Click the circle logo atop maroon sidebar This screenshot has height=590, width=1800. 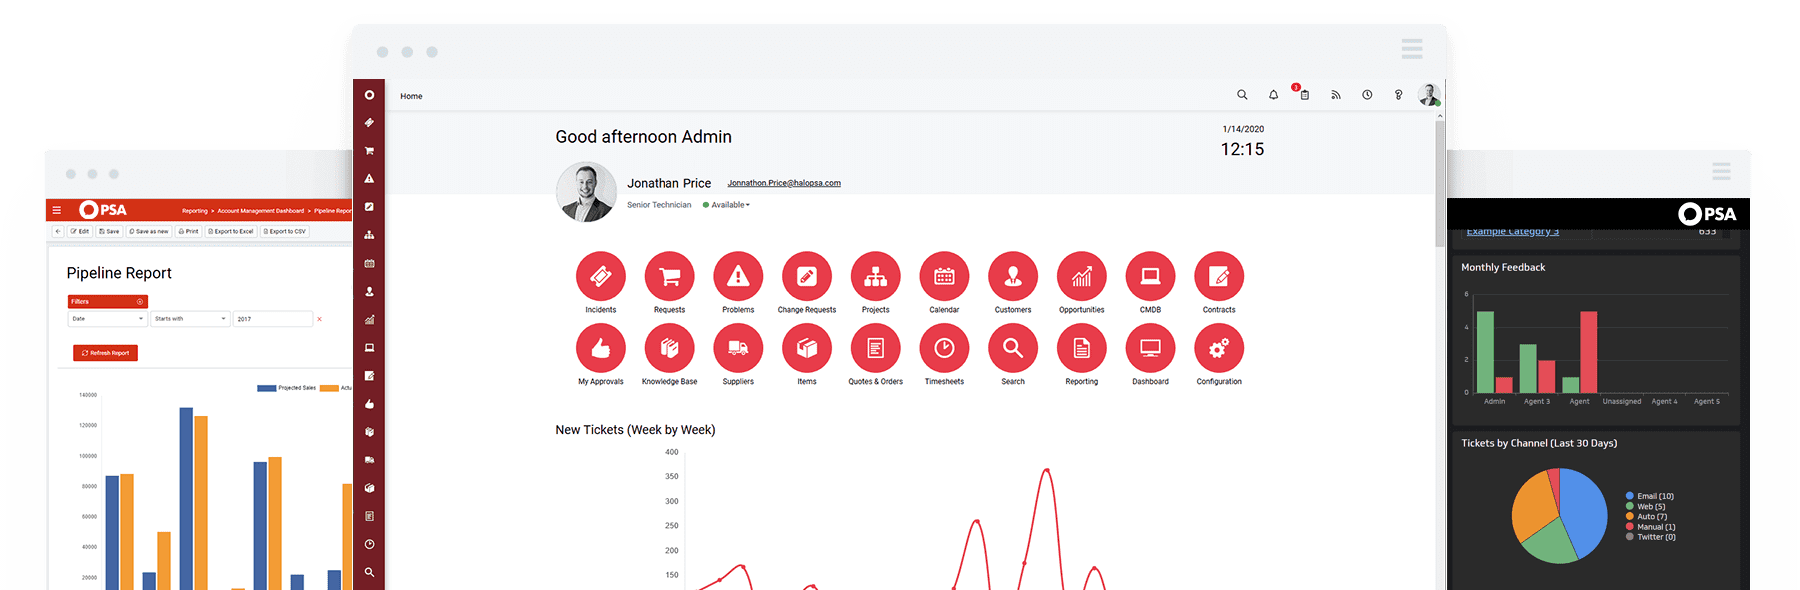point(369,95)
